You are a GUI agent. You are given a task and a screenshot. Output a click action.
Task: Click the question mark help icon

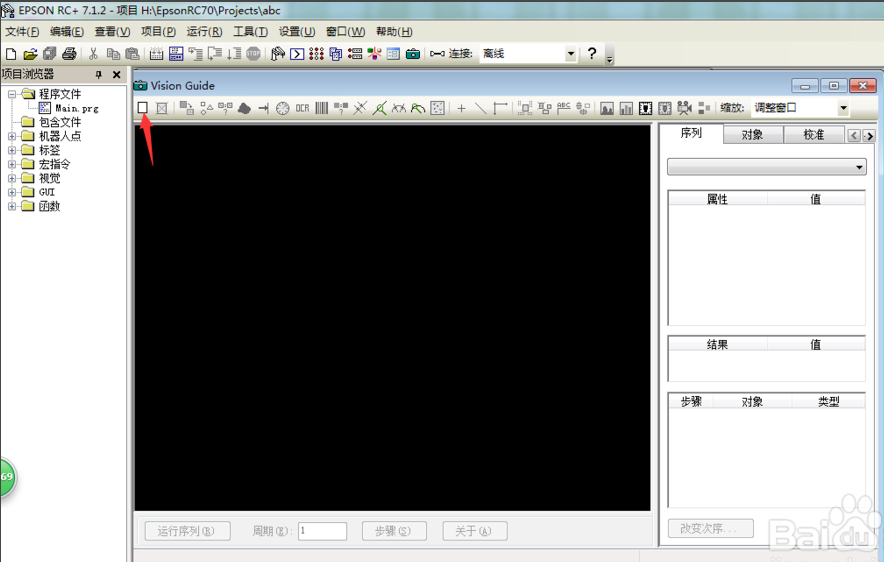coord(591,53)
